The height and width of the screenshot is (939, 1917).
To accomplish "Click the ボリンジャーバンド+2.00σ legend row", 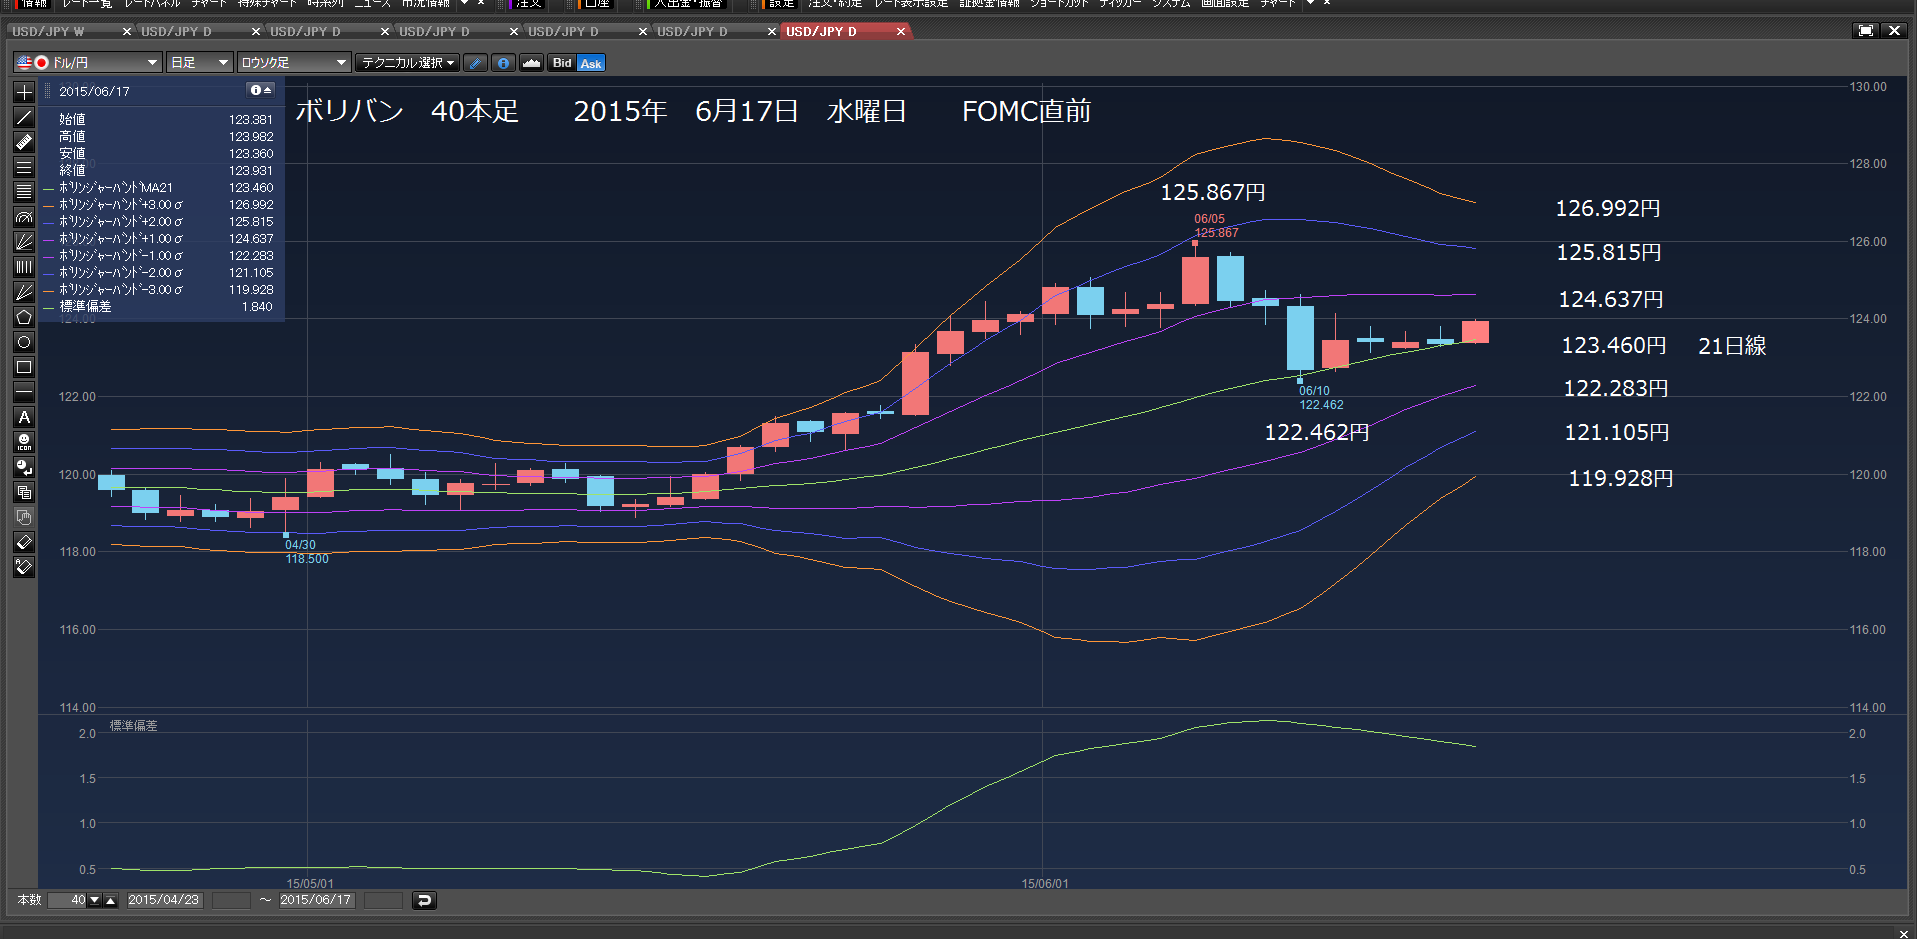I will (160, 222).
